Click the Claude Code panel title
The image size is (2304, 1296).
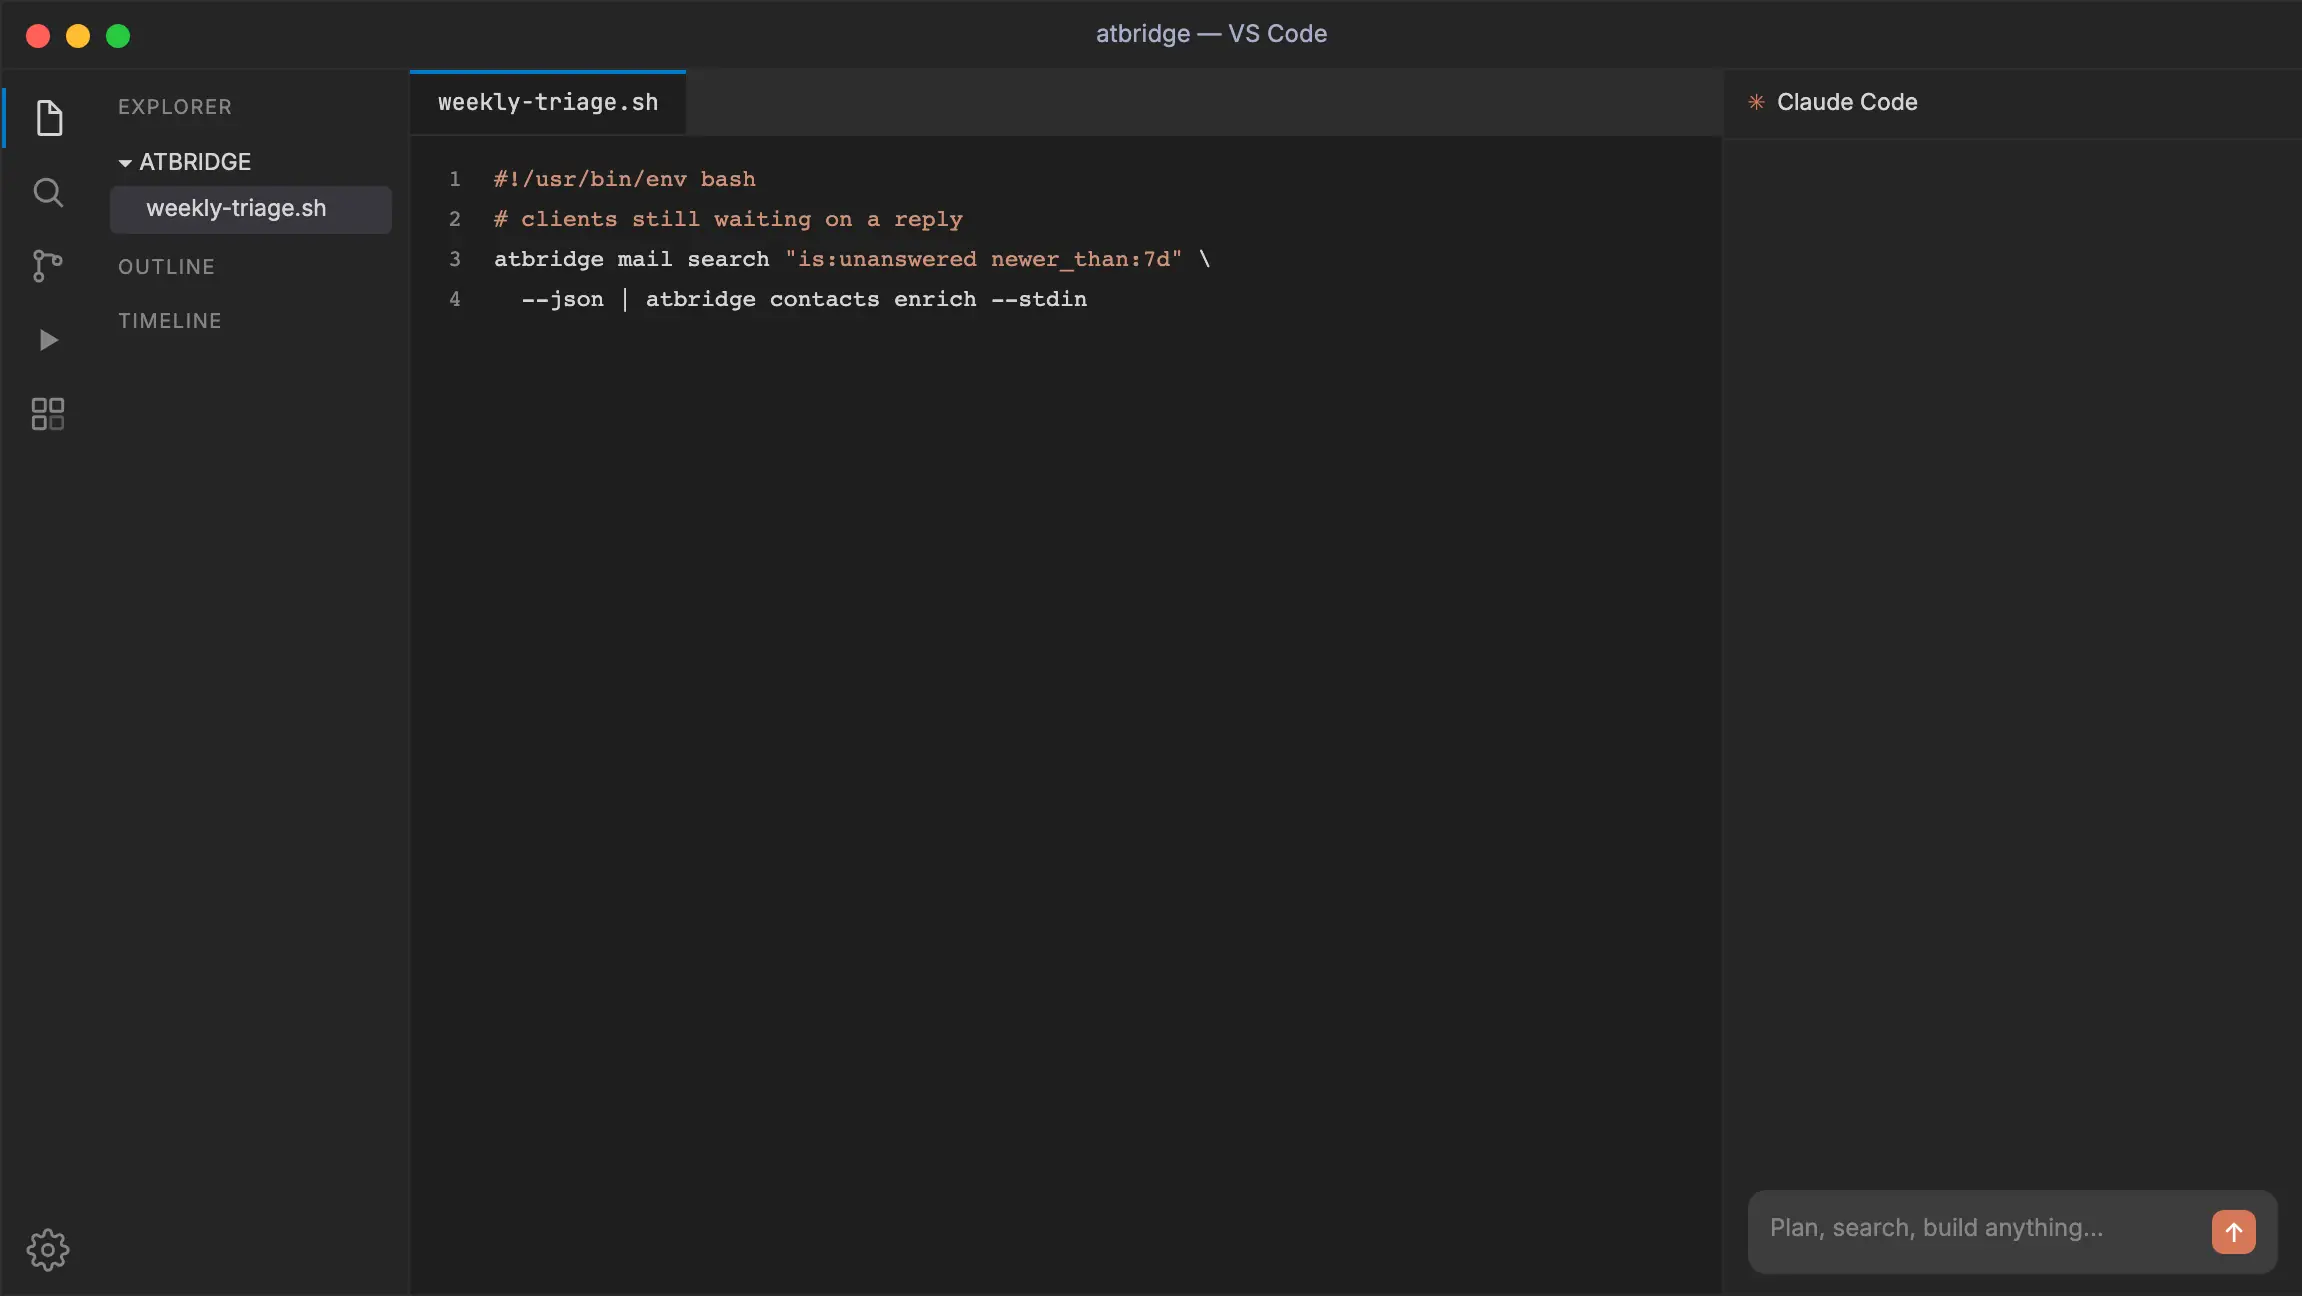1847,102
